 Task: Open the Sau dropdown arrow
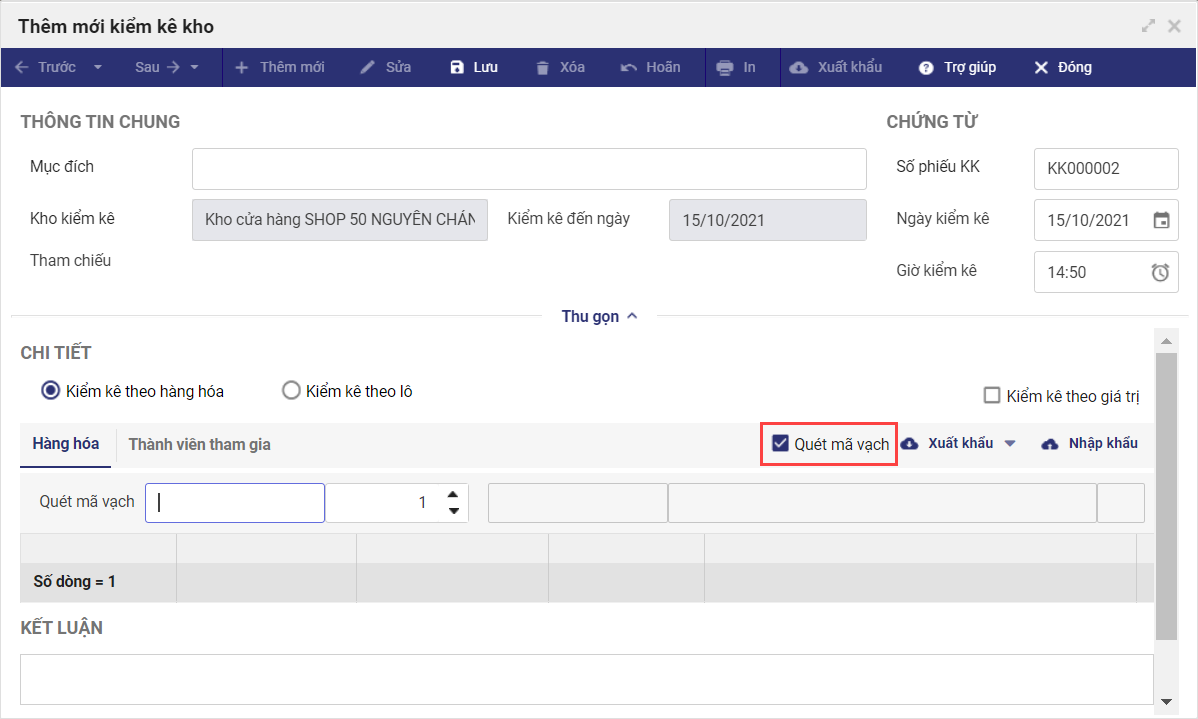coord(194,67)
